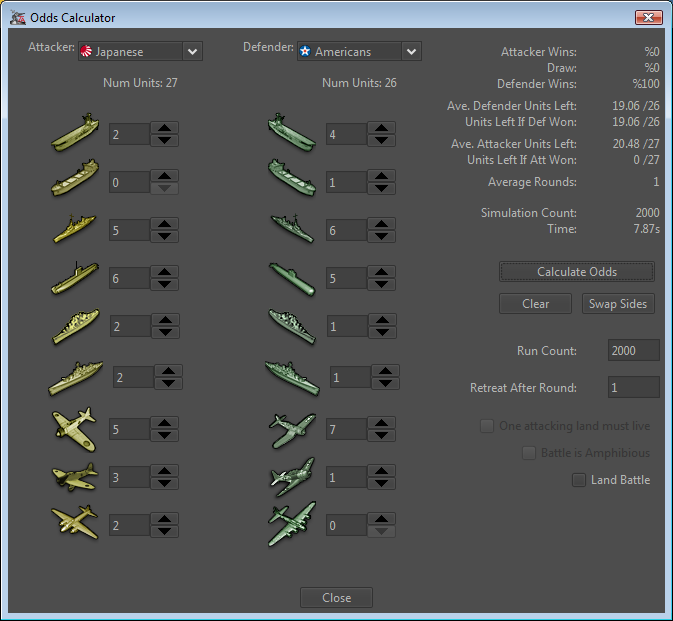Click the American transport ship unit icon

click(x=292, y=178)
